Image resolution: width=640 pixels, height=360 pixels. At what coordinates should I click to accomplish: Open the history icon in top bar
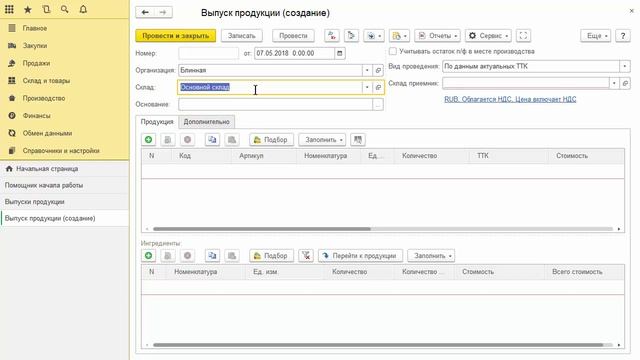click(x=46, y=9)
